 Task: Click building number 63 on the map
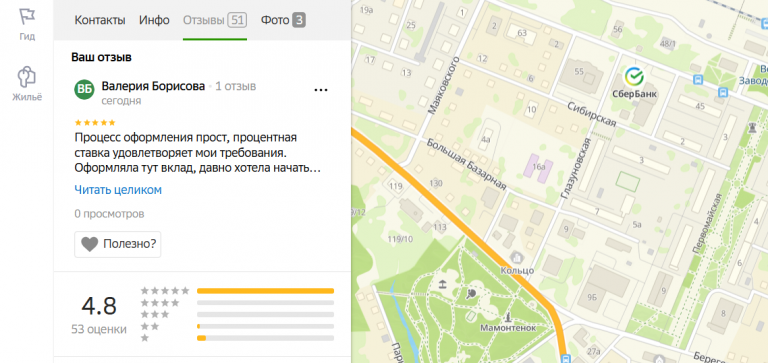point(522,33)
